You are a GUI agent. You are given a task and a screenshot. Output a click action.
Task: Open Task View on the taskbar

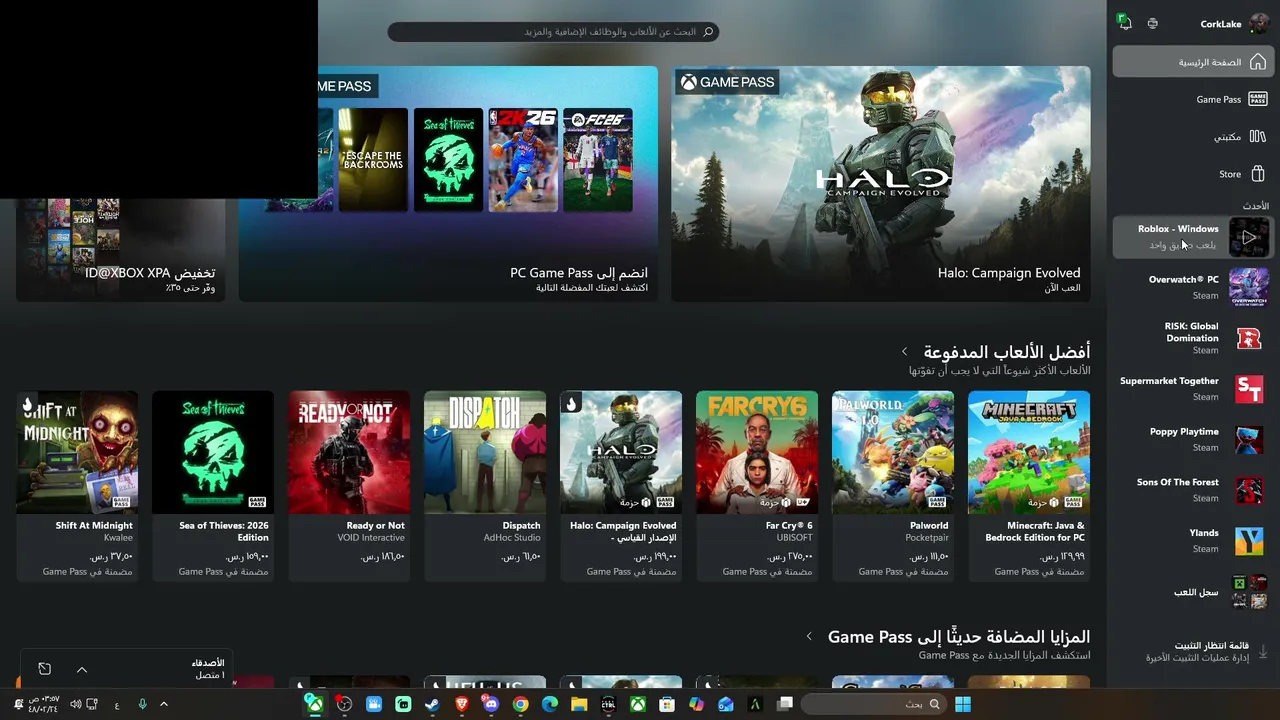pyautogui.click(x=785, y=705)
